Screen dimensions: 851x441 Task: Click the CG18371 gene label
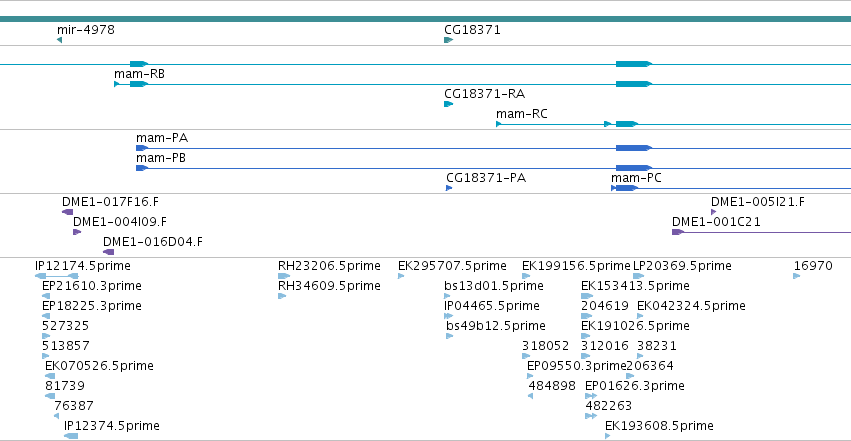point(472,29)
